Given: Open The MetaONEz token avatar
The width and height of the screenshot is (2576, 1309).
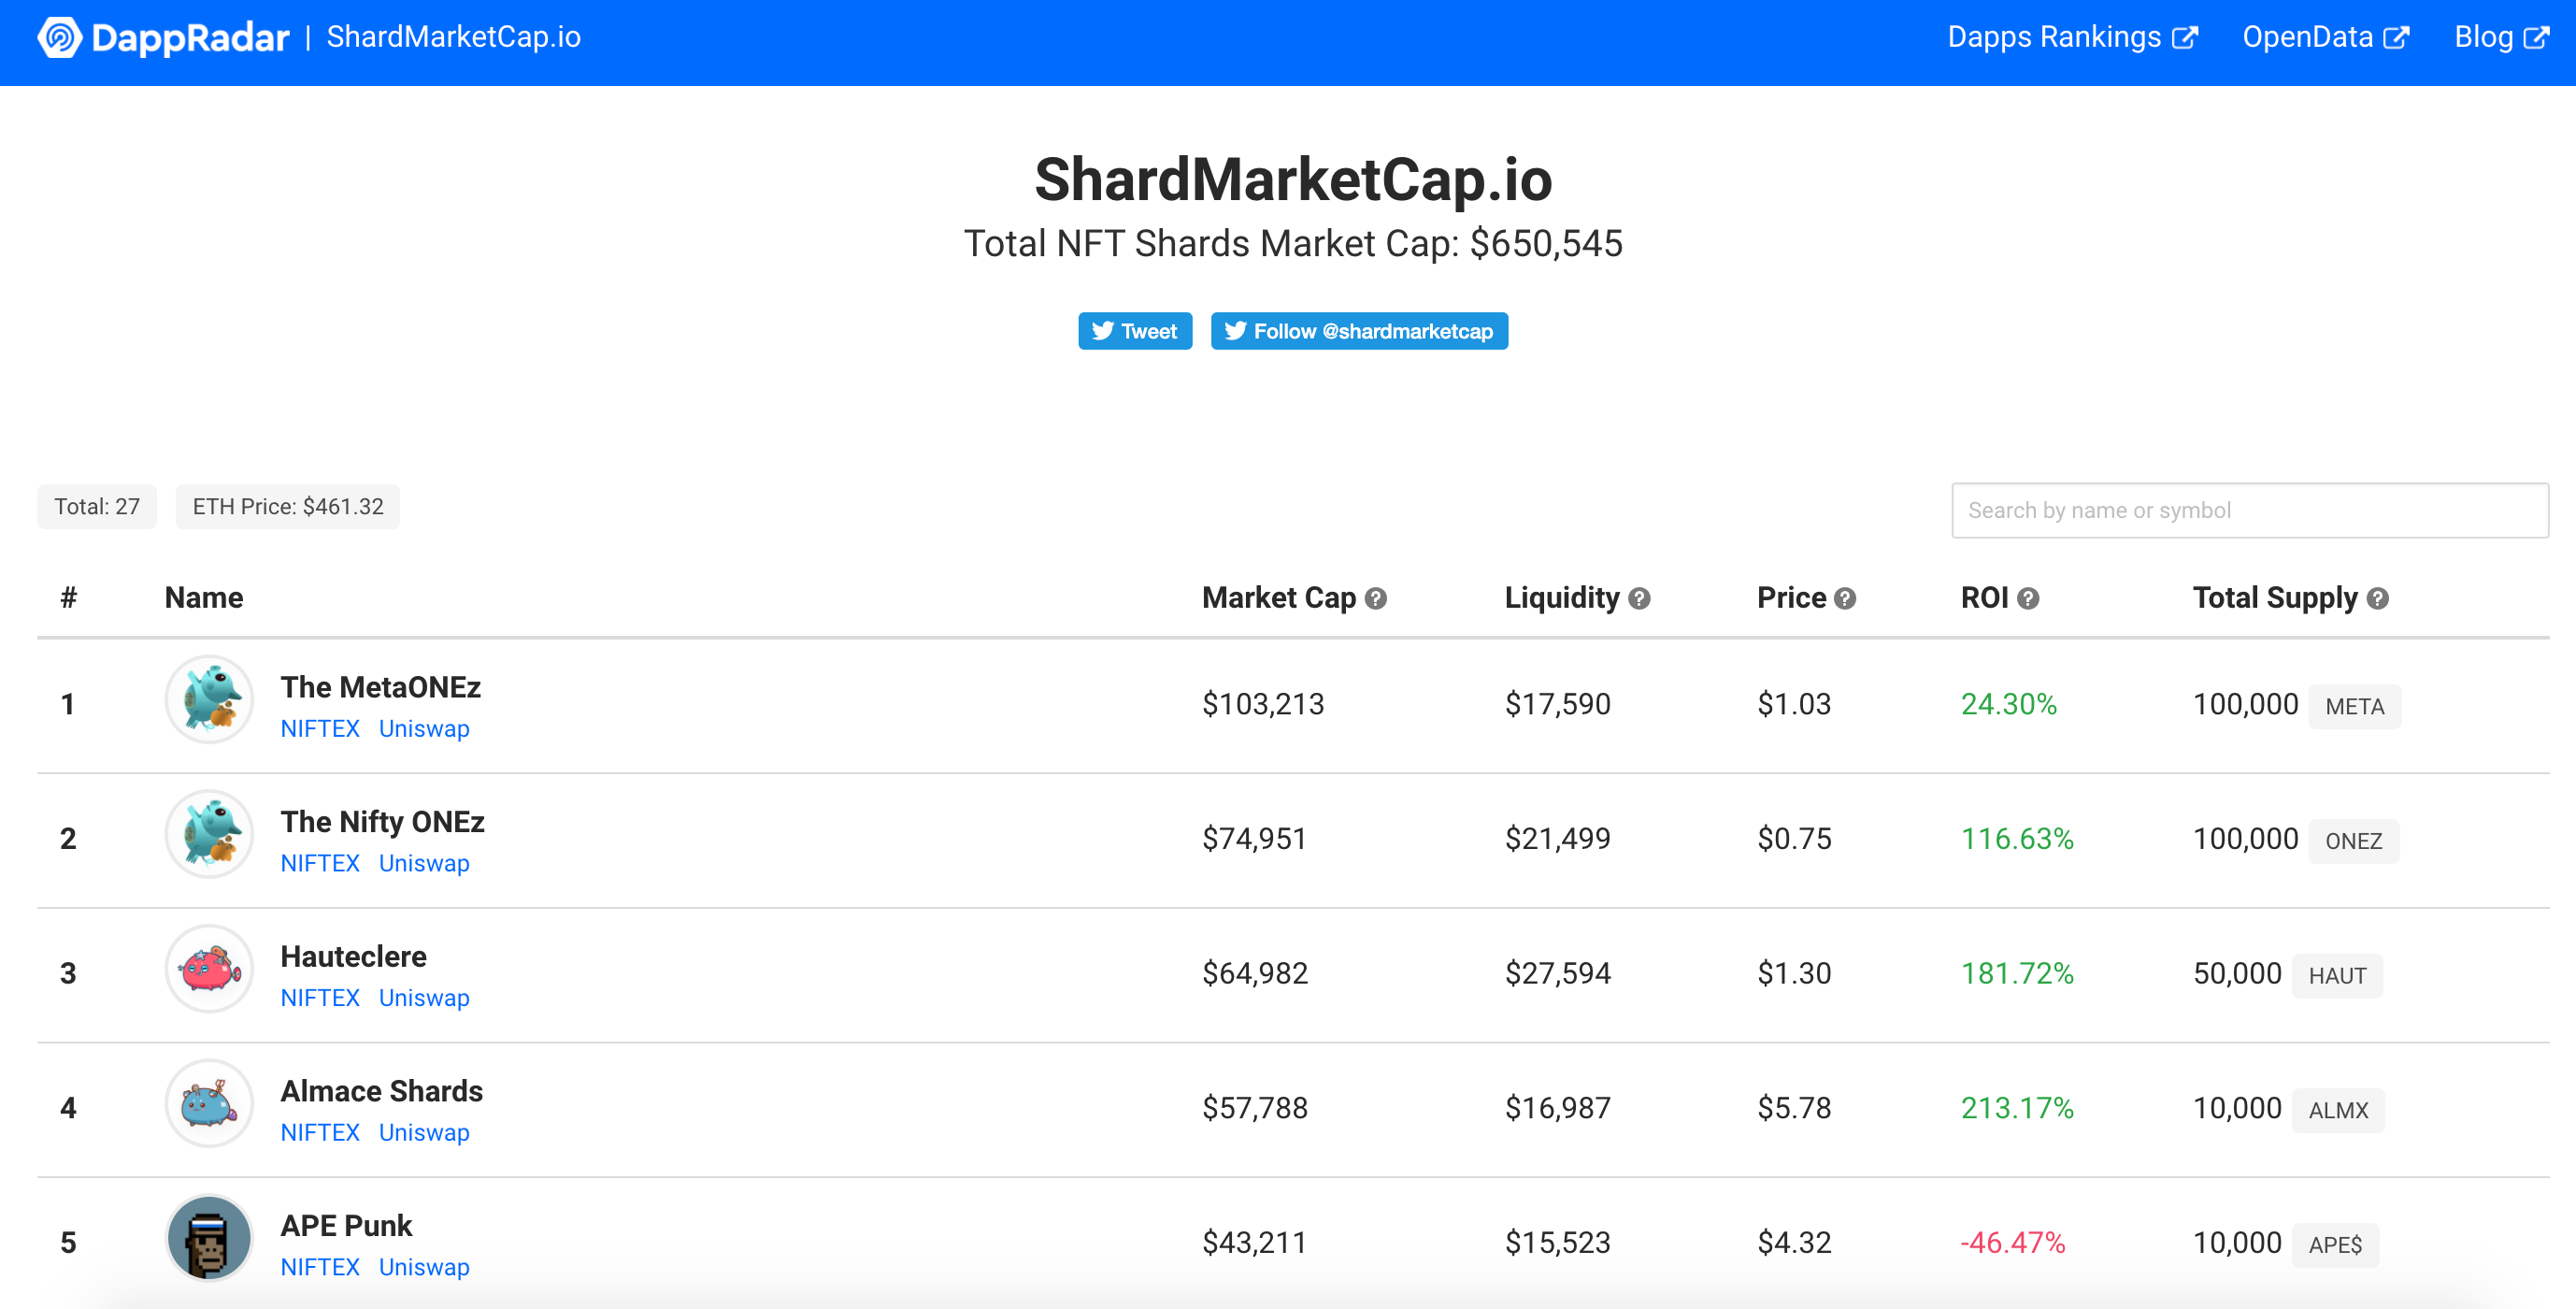Looking at the screenshot, I should [x=209, y=700].
